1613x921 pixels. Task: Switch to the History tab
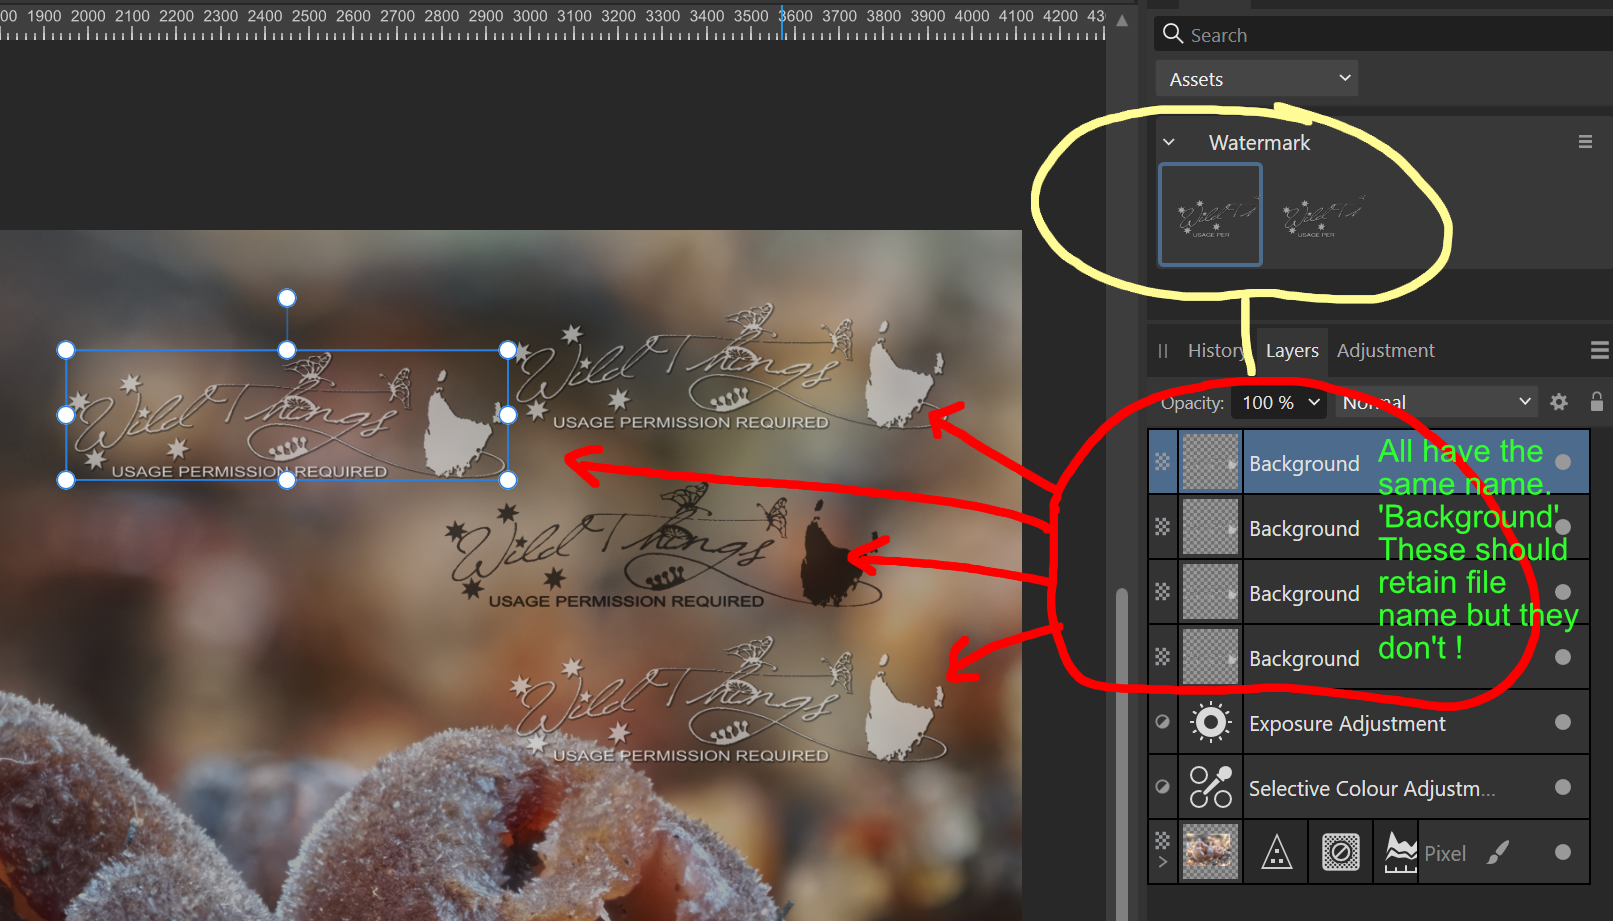[1215, 351]
